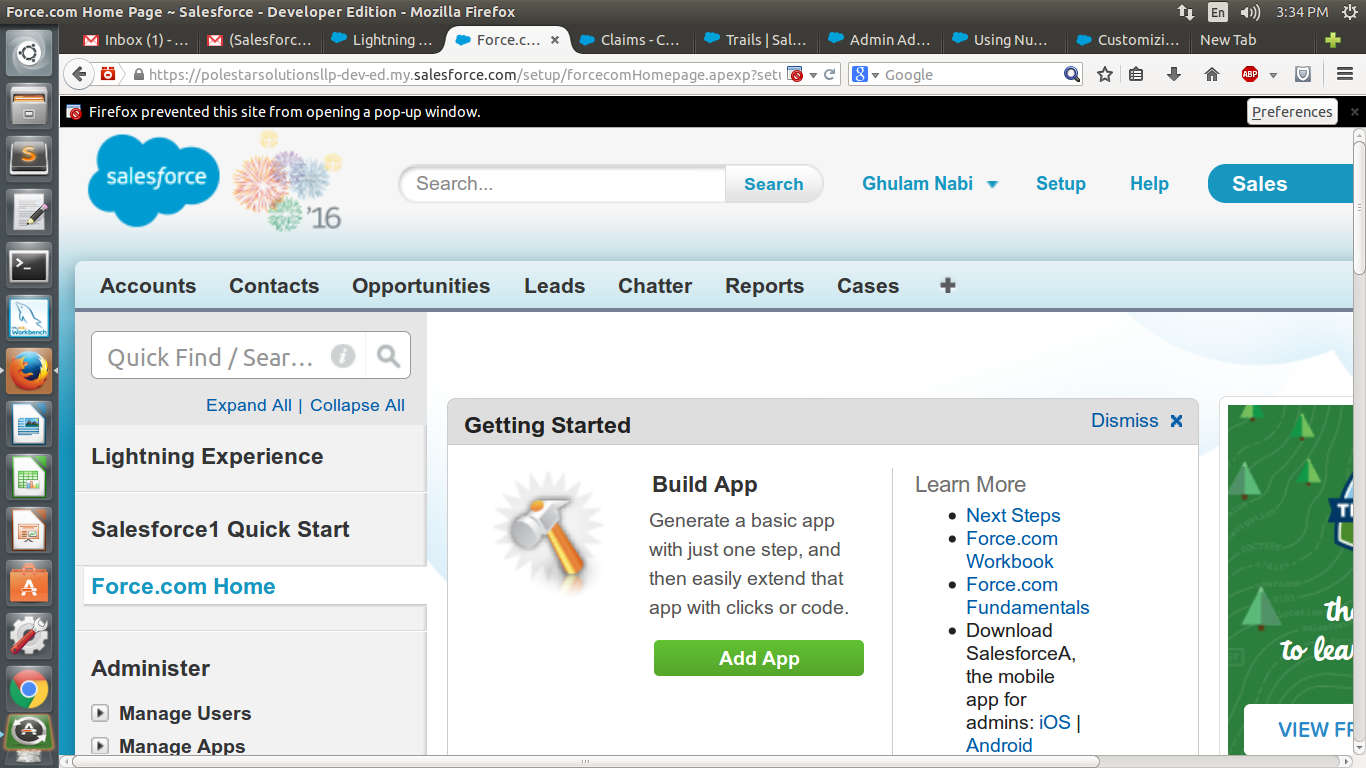Open Ubuntu Software Center in launcher
The width and height of the screenshot is (1366, 768).
click(x=29, y=583)
